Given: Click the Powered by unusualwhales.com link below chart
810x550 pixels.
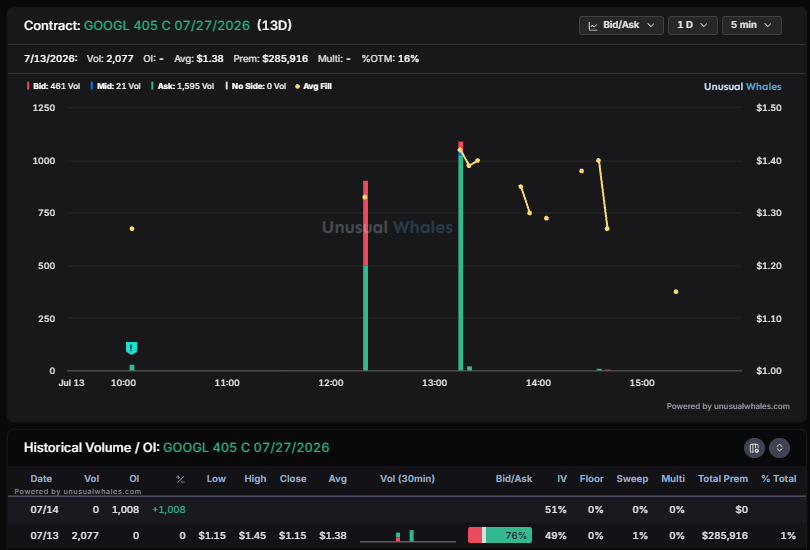Looking at the screenshot, I should [x=728, y=406].
